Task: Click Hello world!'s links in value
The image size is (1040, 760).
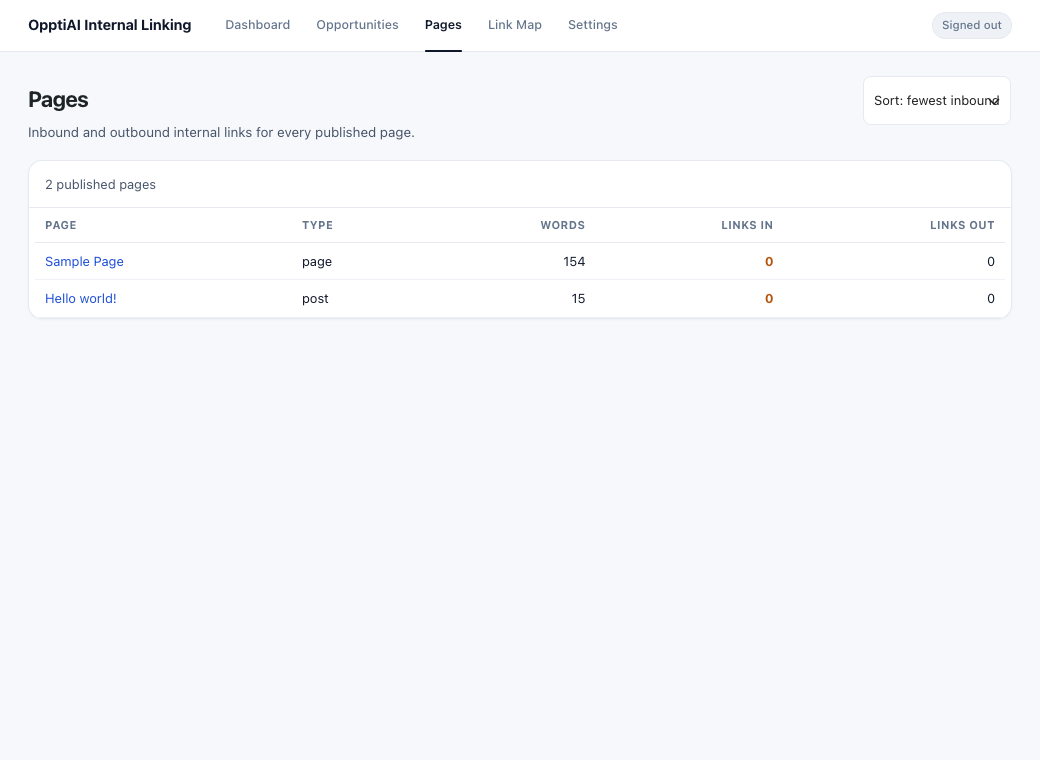Action: (769, 298)
